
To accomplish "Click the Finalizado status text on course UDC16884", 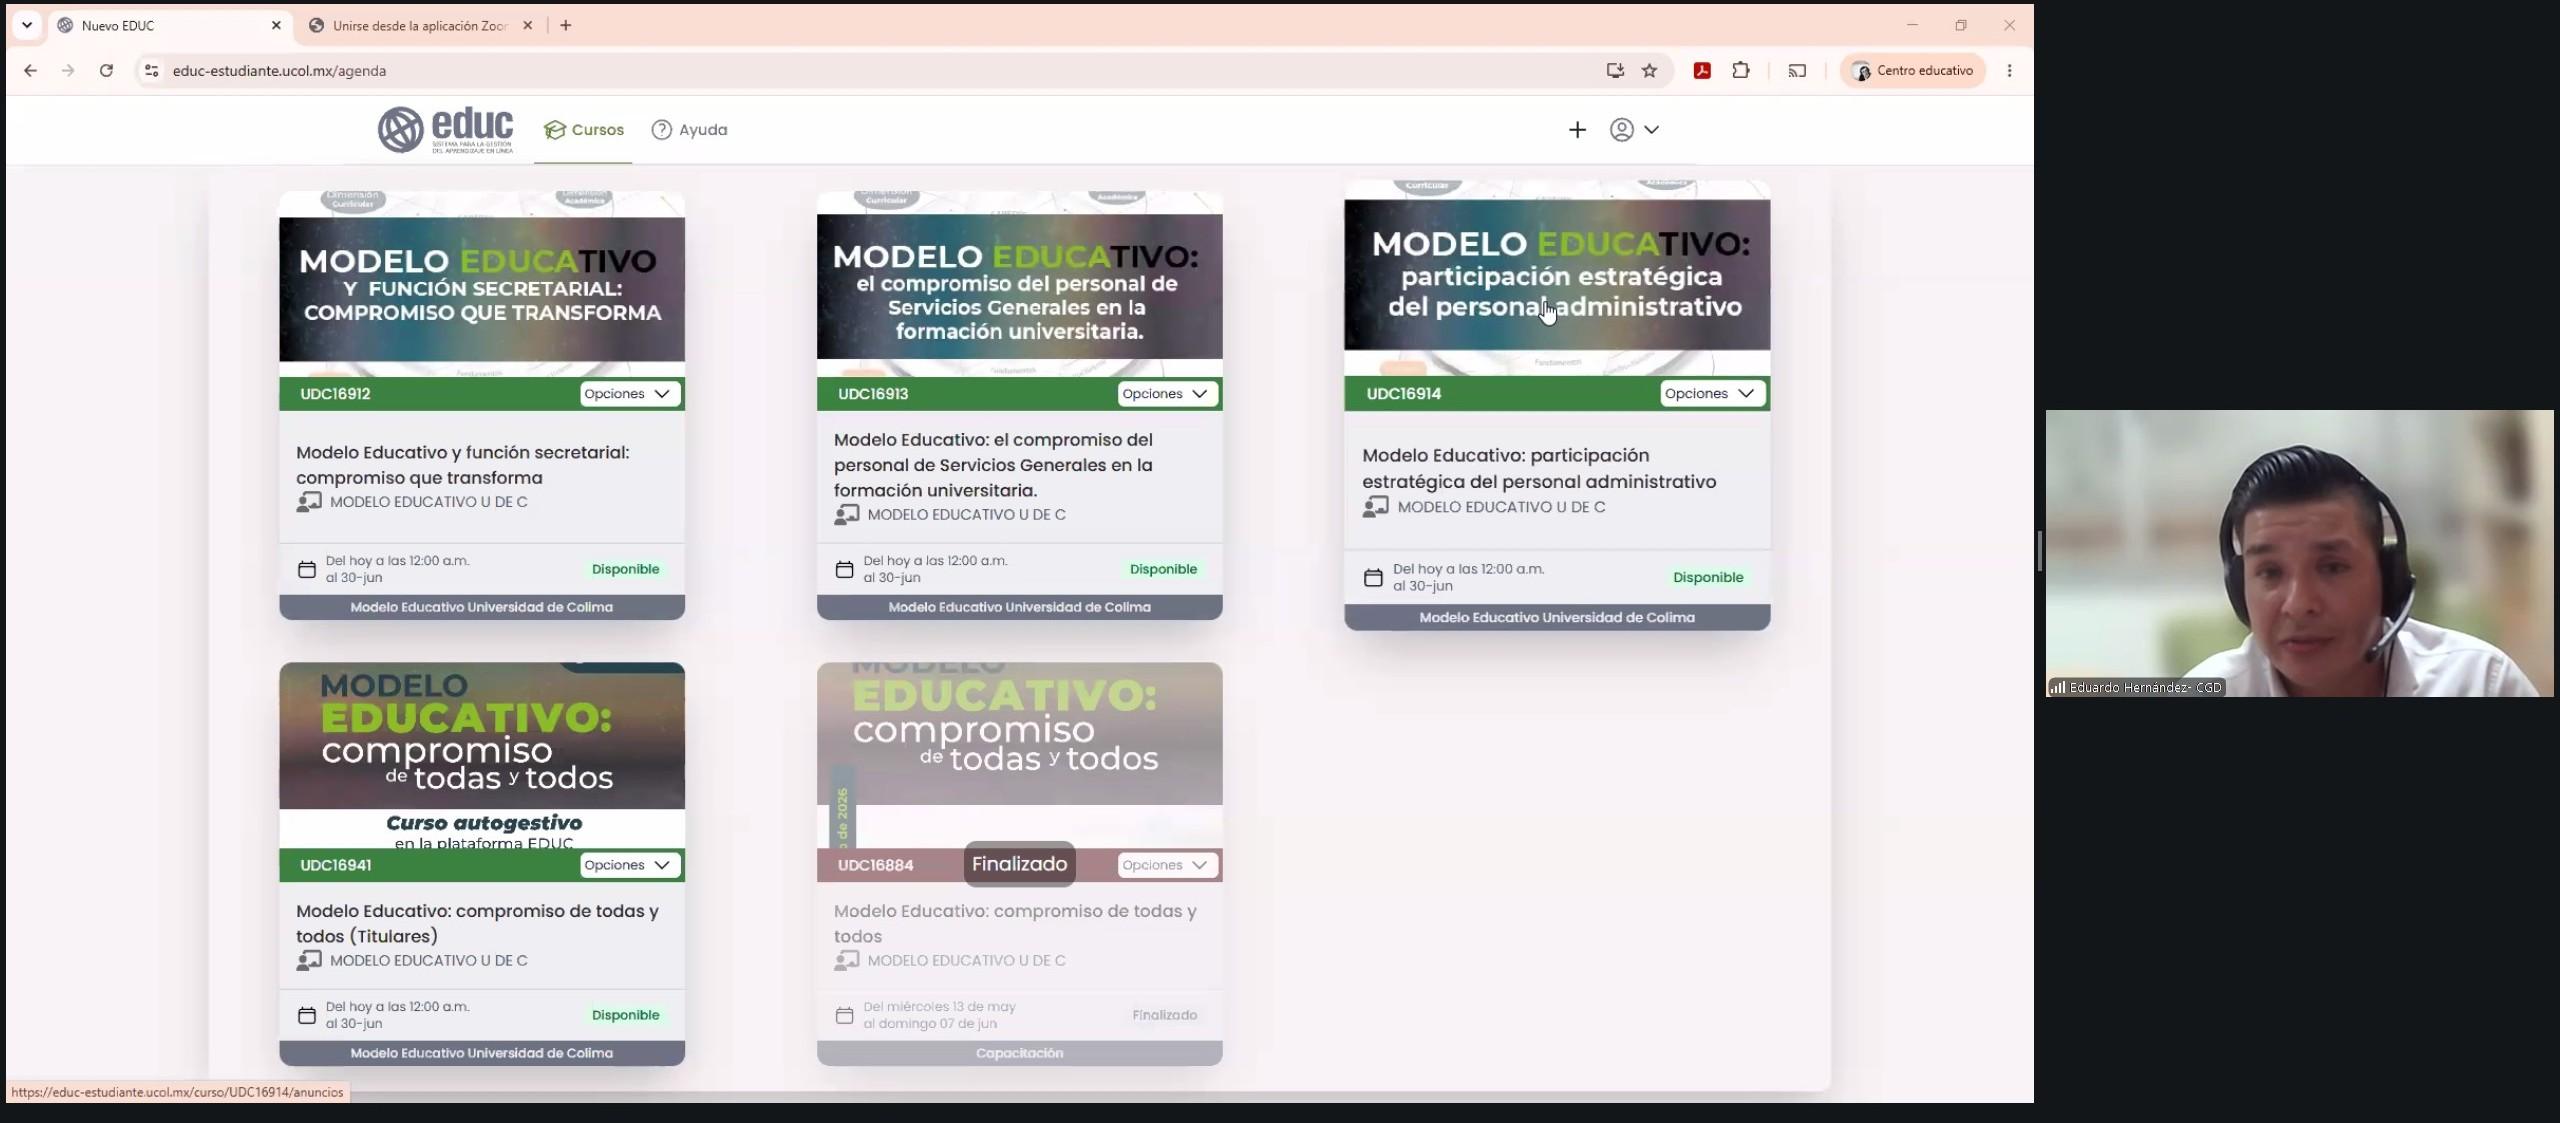I will click(1164, 1015).
